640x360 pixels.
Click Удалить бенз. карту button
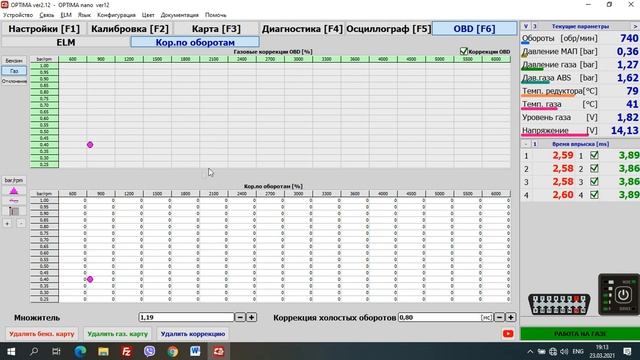pyautogui.click(x=42, y=334)
